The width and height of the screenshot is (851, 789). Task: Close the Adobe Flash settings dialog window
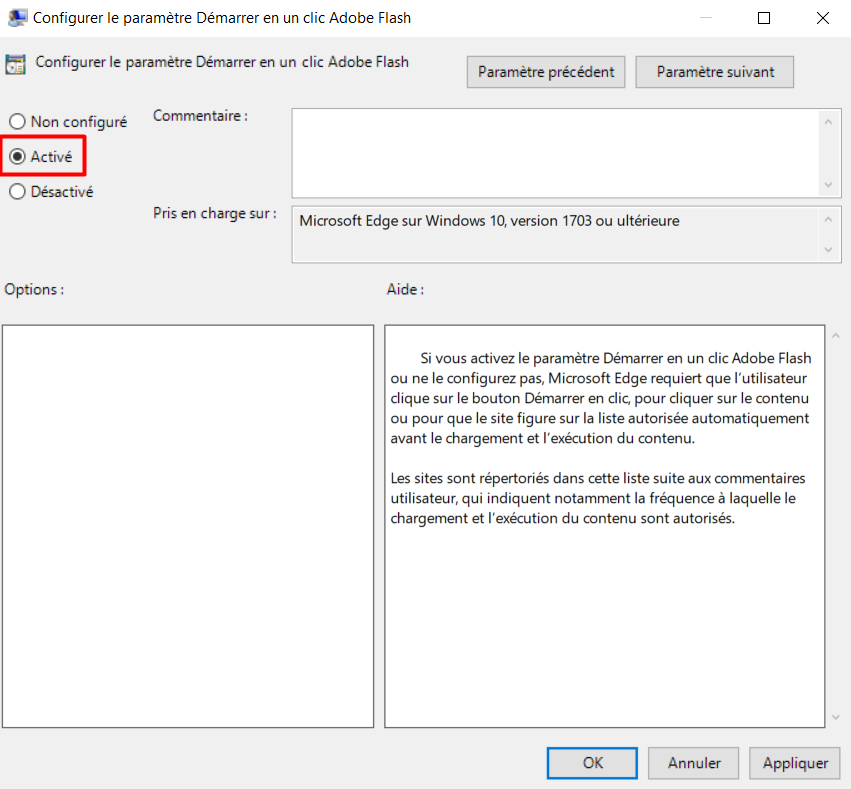click(x=822, y=18)
